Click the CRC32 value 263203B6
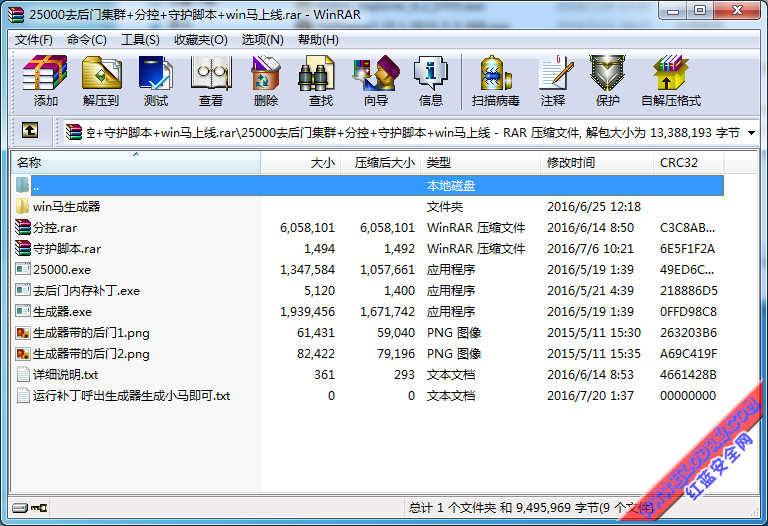The height and width of the screenshot is (526, 768). 688,333
